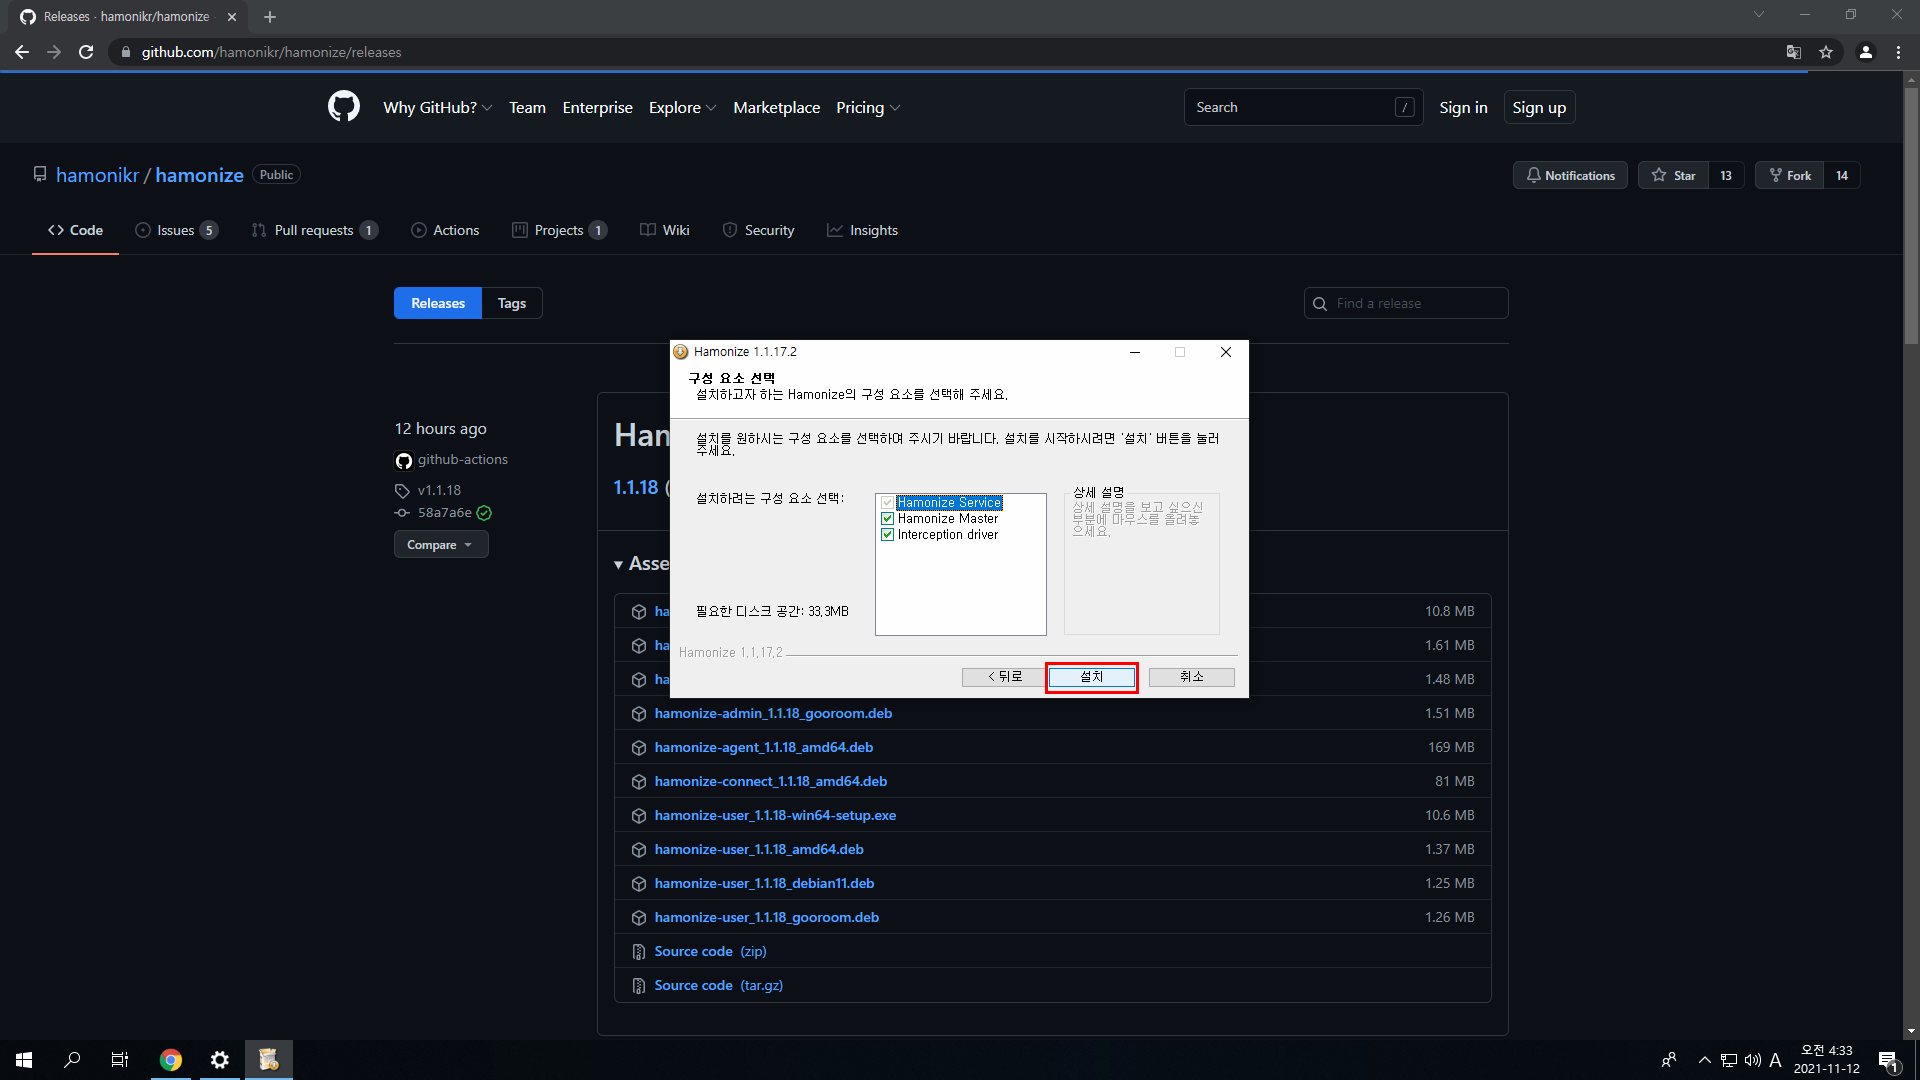The width and height of the screenshot is (1920, 1080).
Task: Open Settings from the taskbar
Action: [x=220, y=1060]
